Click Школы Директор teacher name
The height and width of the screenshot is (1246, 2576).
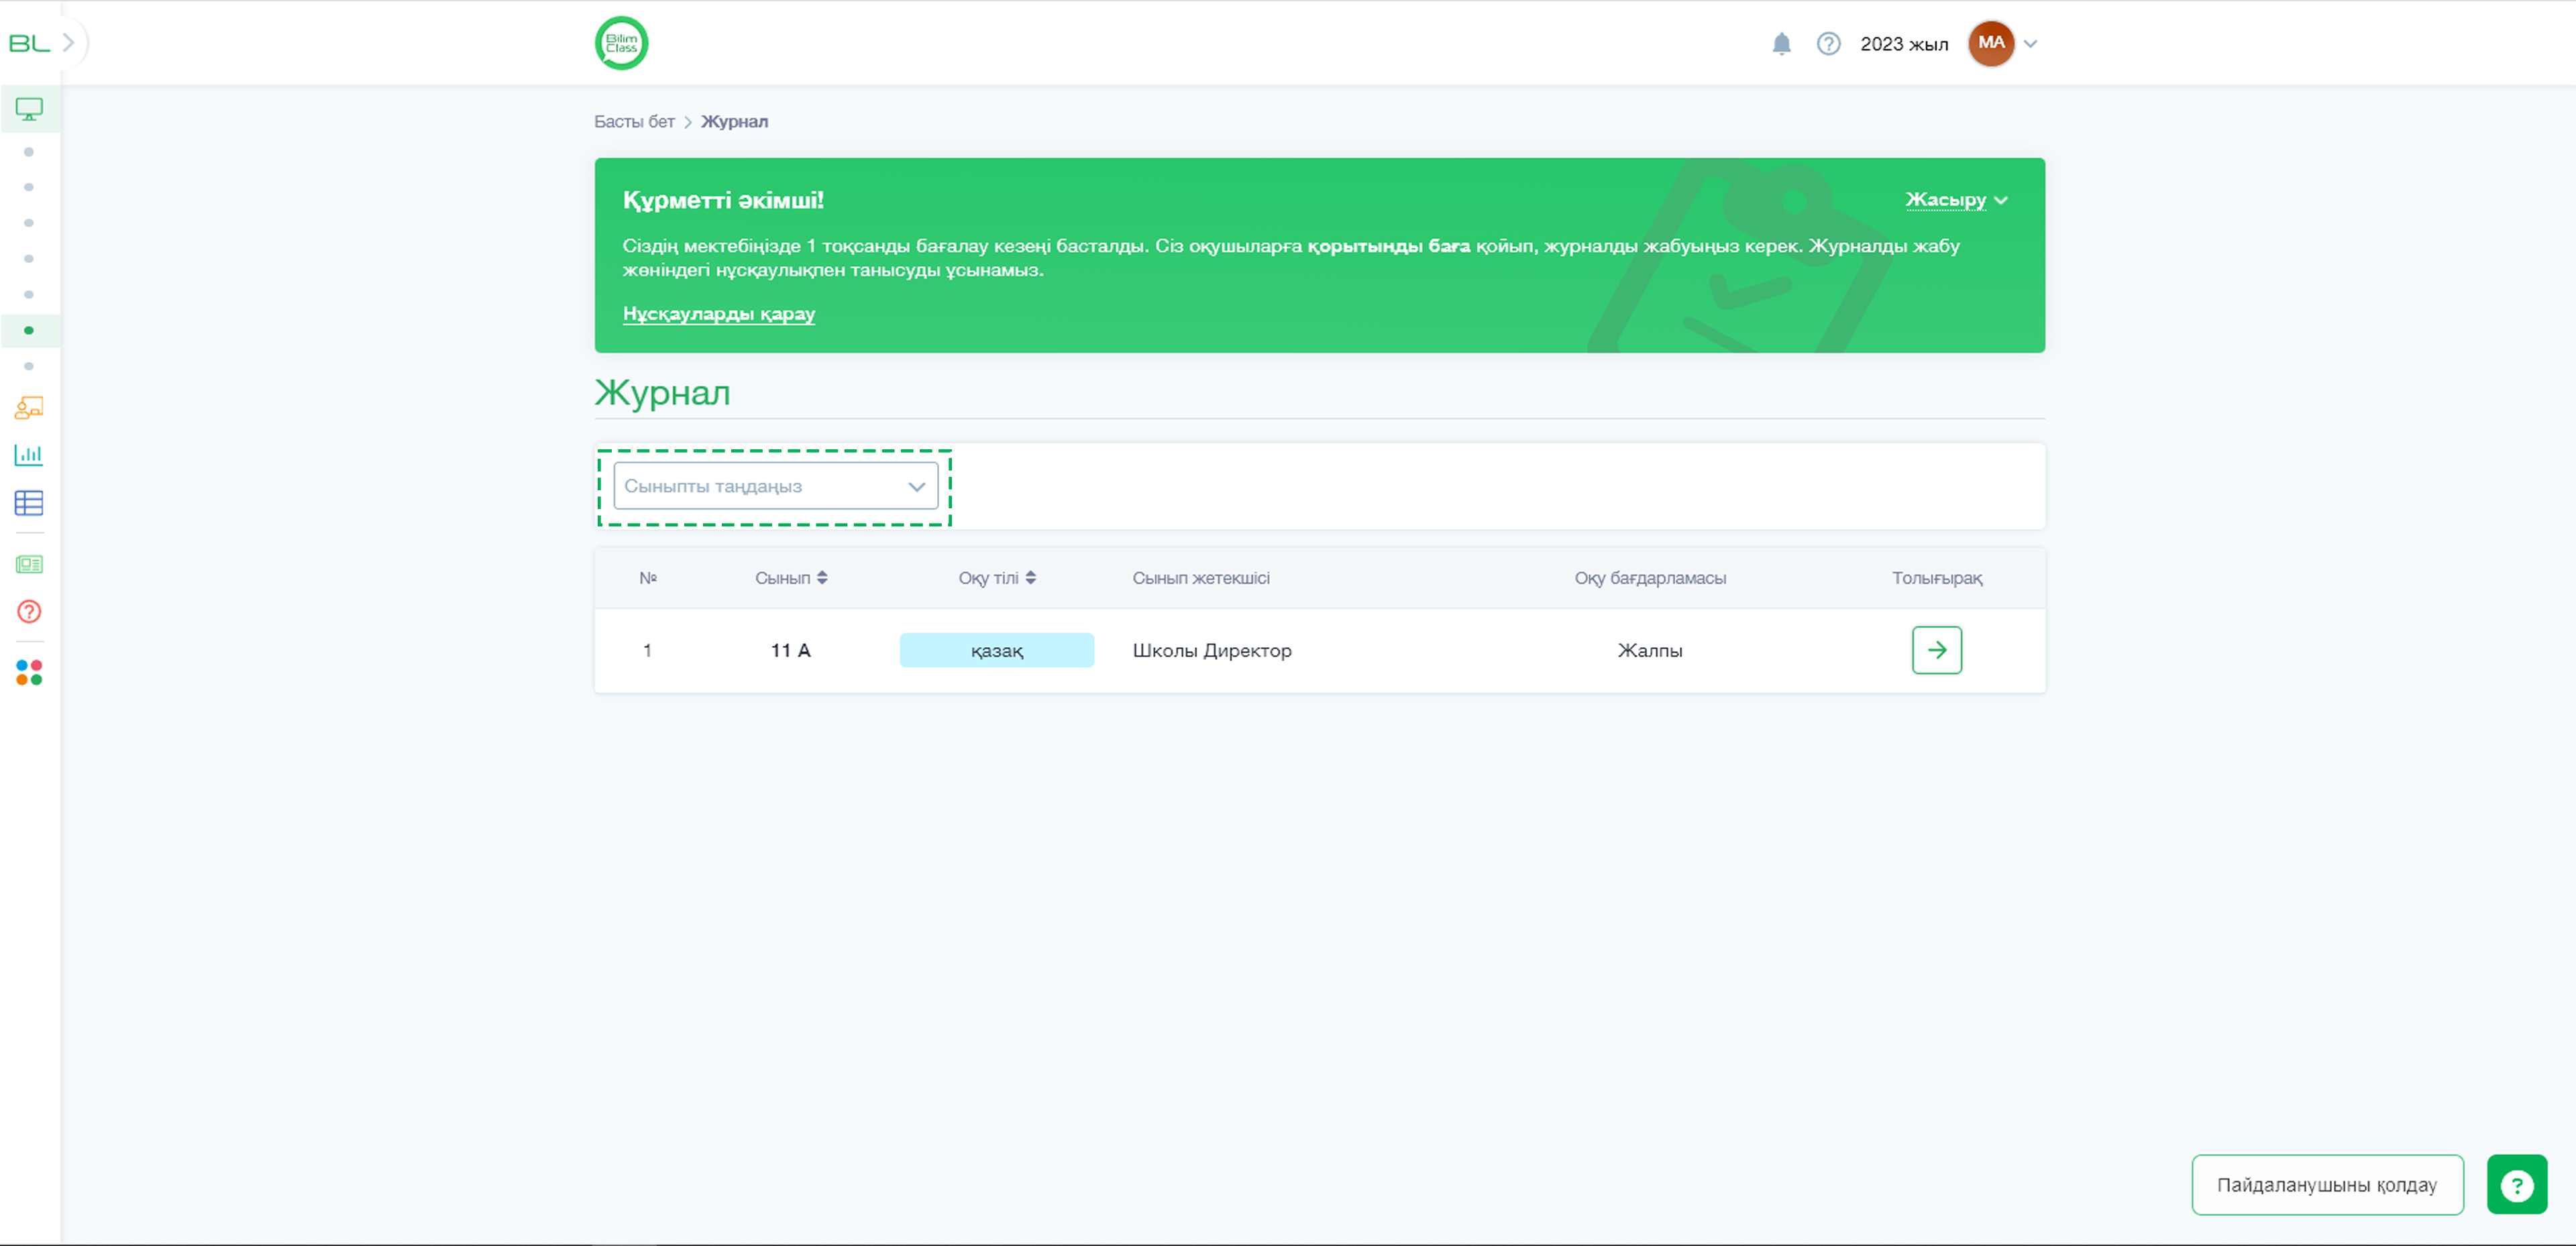coord(1212,651)
